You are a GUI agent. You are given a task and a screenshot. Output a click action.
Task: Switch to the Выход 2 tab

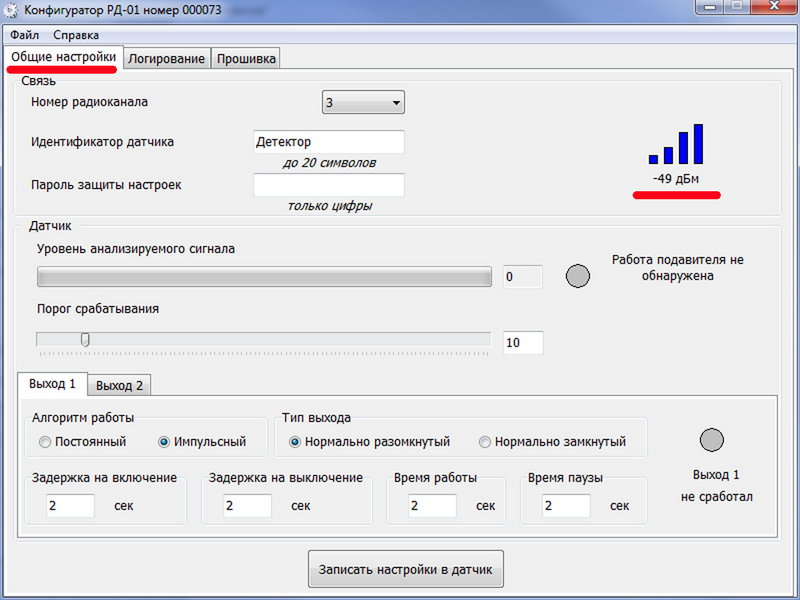coord(119,386)
